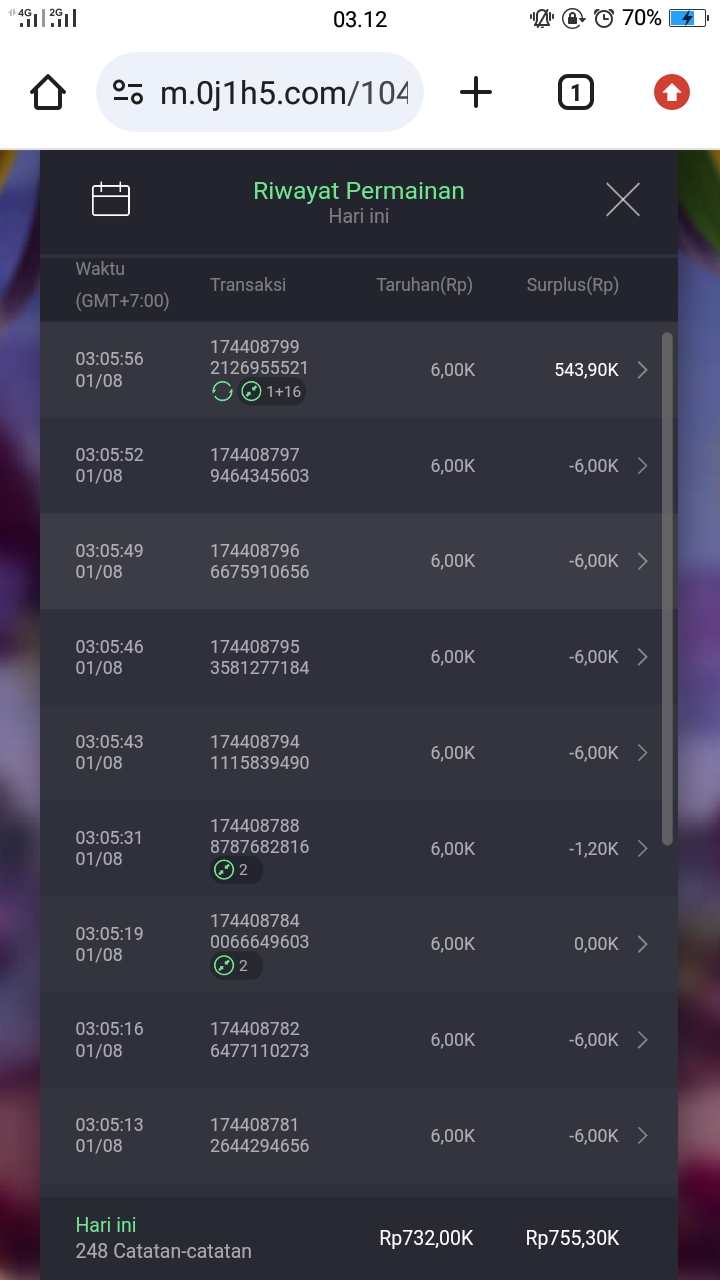
Task: Tap the red browser update arrow icon
Action: coord(672,94)
